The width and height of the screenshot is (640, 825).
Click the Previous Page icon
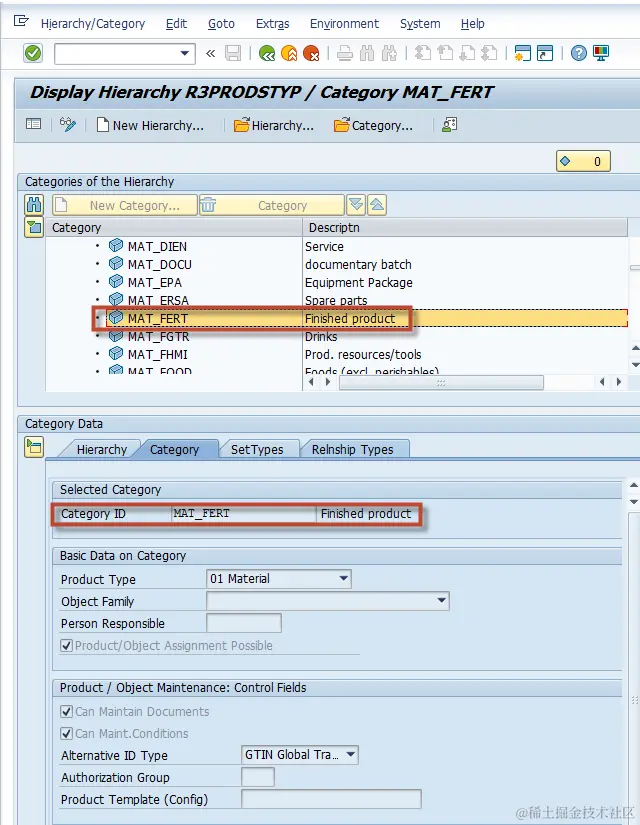pos(445,53)
